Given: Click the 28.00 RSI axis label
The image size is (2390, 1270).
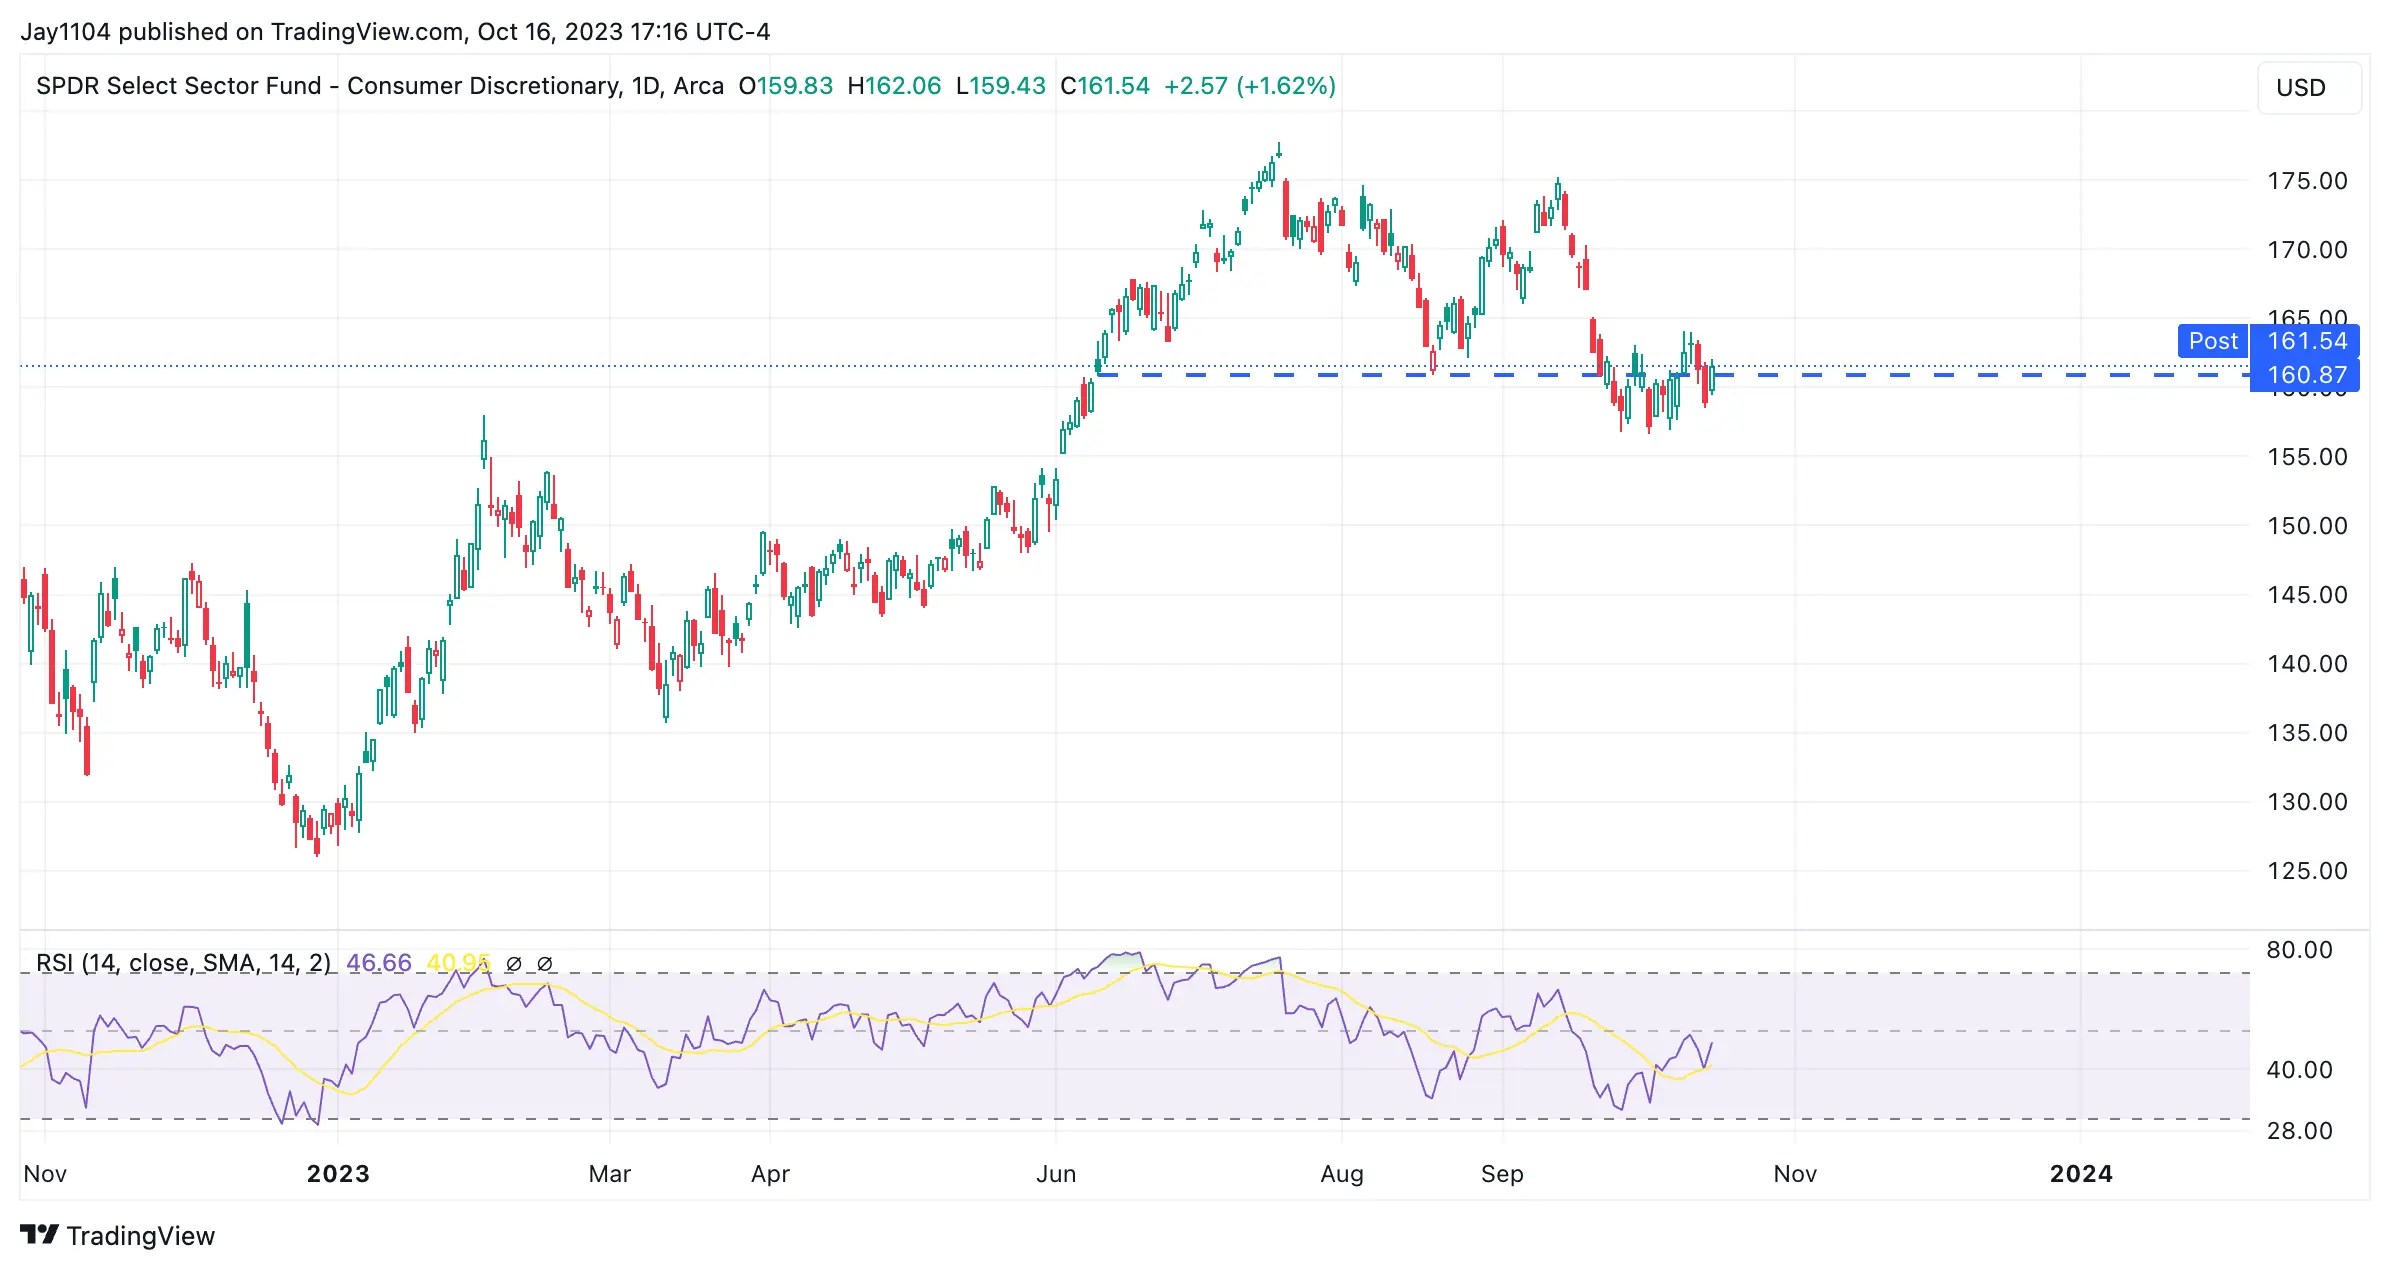Looking at the screenshot, I should point(2299,1131).
